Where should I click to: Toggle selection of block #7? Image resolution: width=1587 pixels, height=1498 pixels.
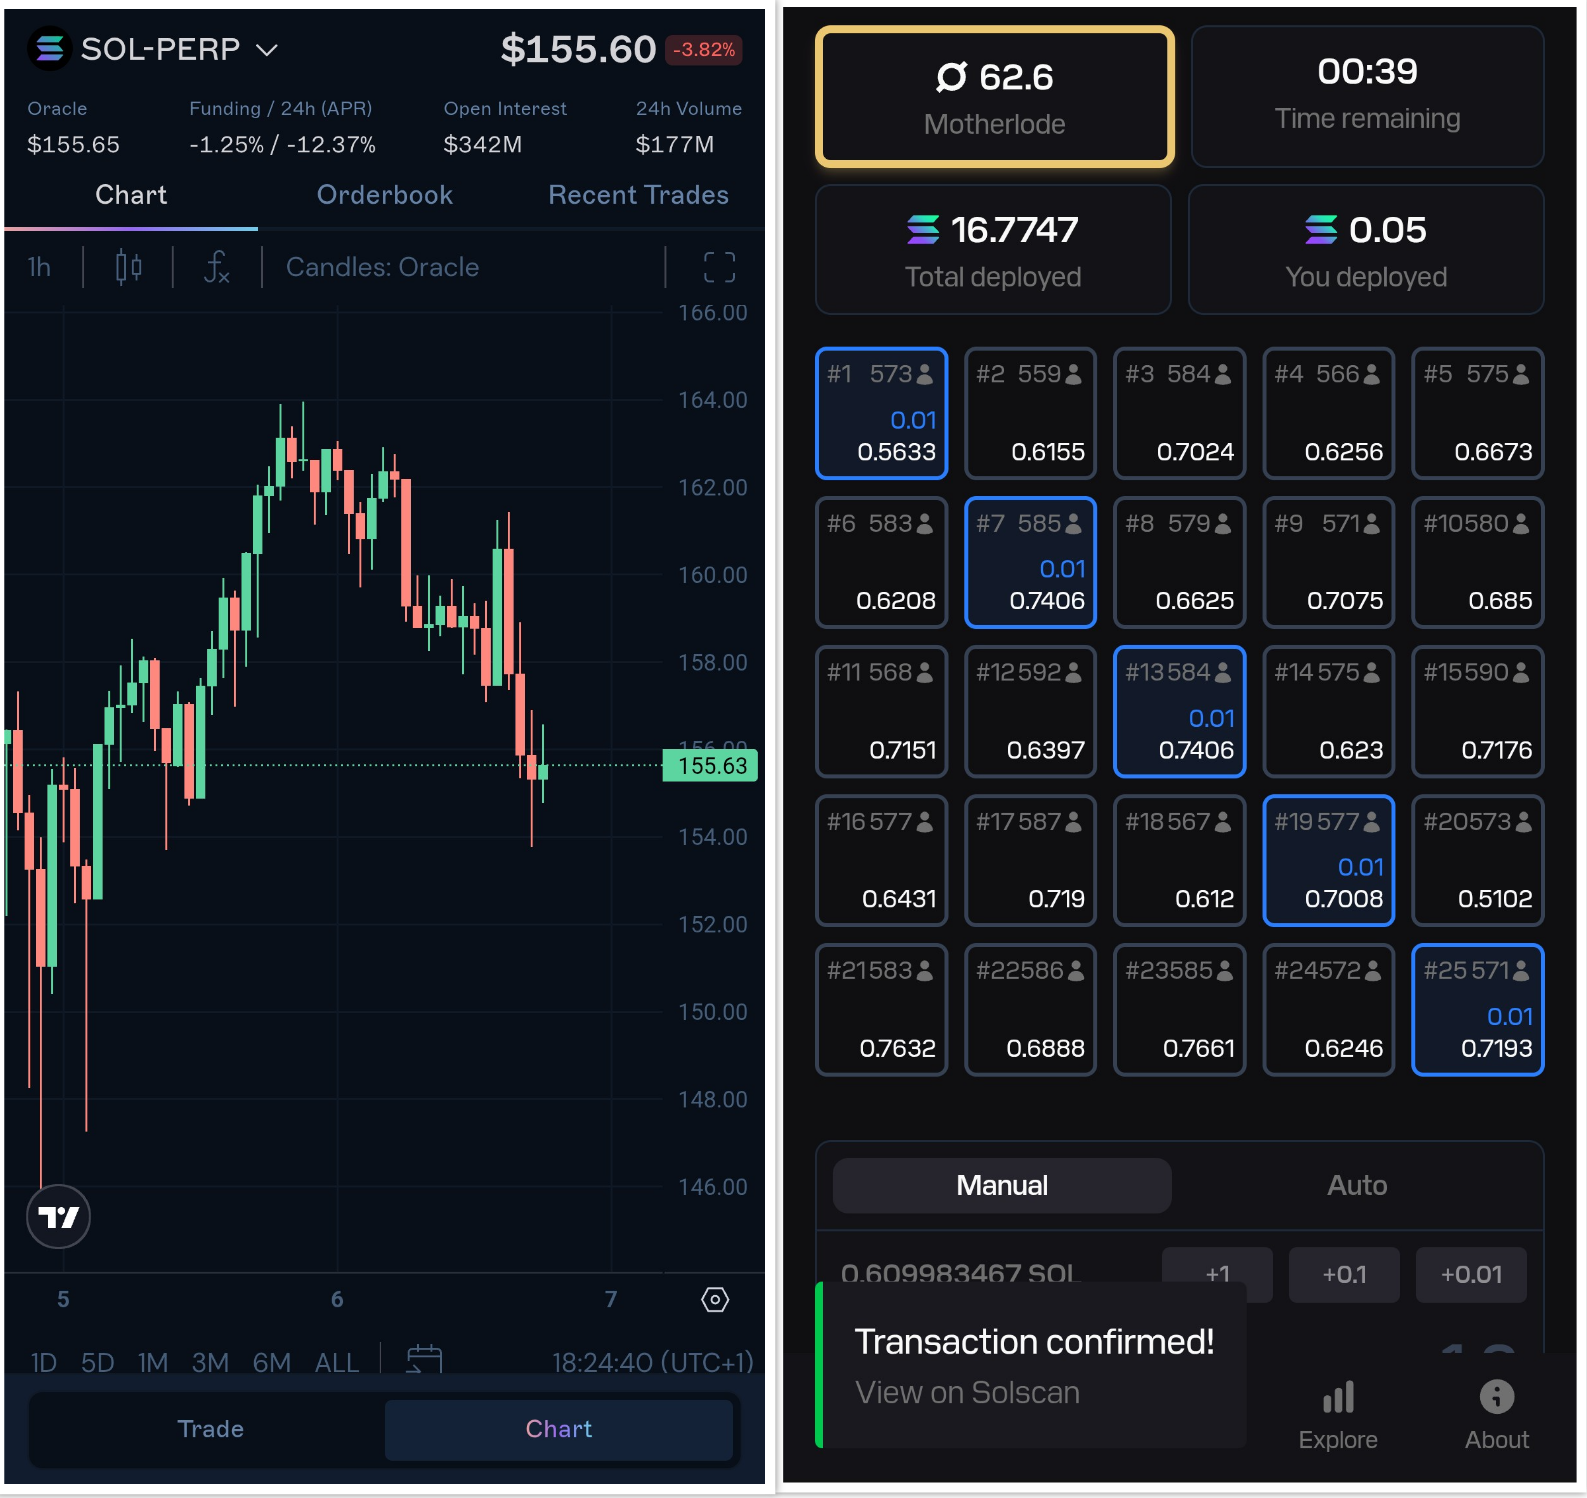pos(1030,562)
